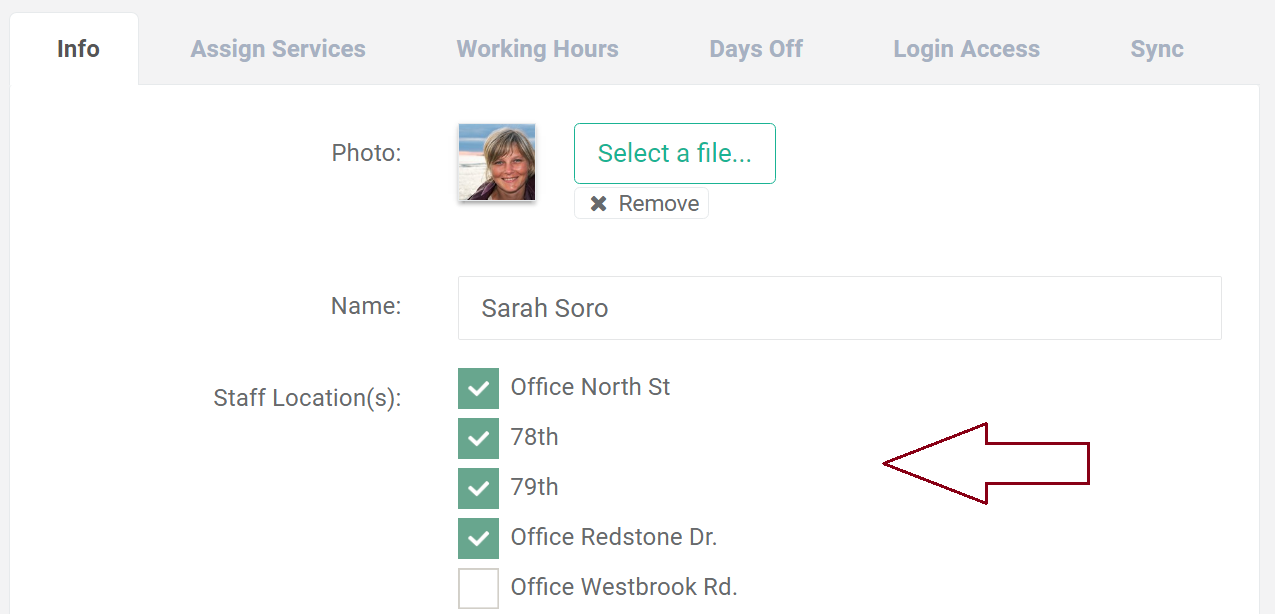Switch to the Sync tab
This screenshot has width=1275, height=614.
coord(1156,48)
